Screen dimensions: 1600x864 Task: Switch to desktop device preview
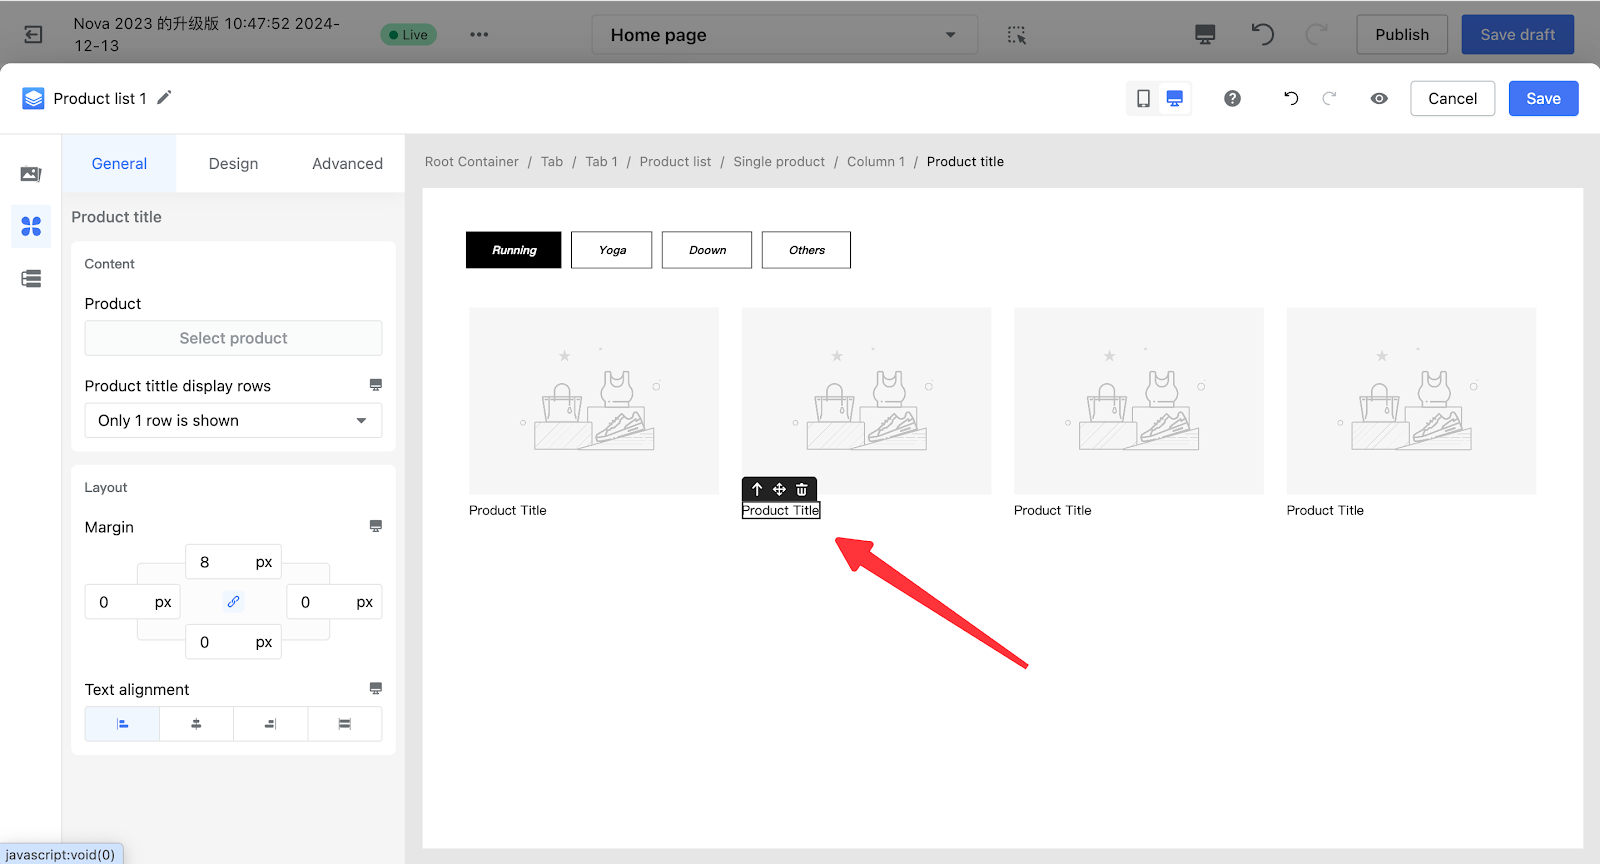pos(1175,98)
